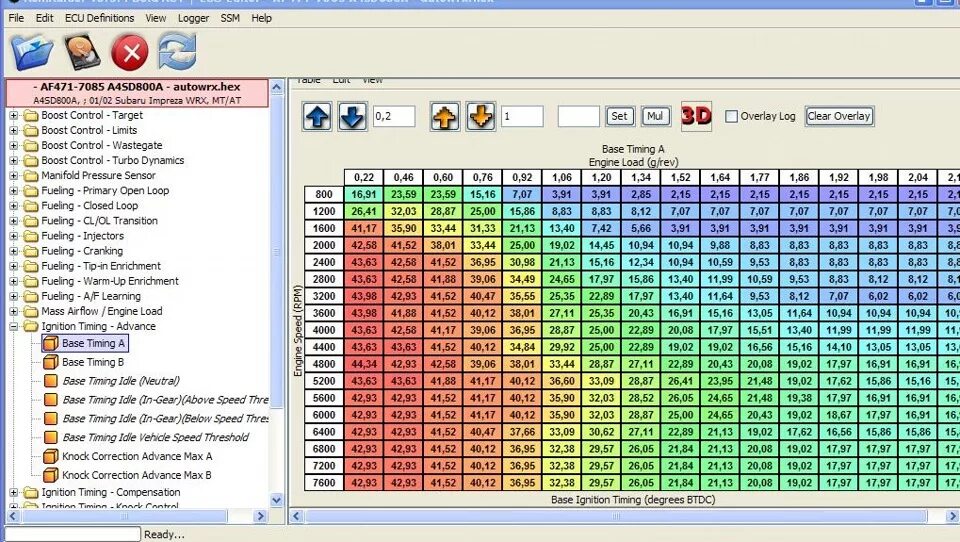Select the 0,22 engine load column header
960x542 pixels.
pos(364,178)
